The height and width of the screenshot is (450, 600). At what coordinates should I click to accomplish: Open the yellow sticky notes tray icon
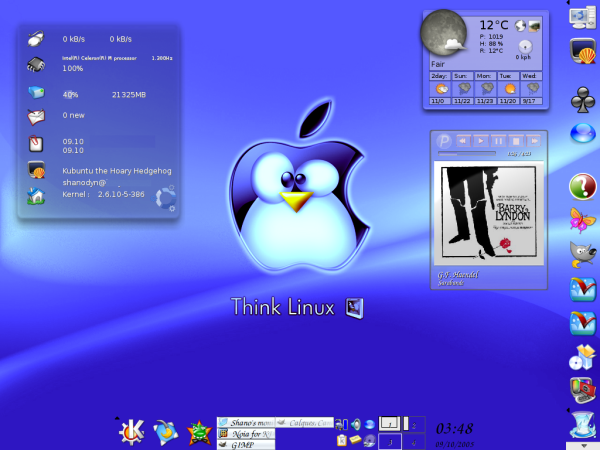tap(355, 439)
